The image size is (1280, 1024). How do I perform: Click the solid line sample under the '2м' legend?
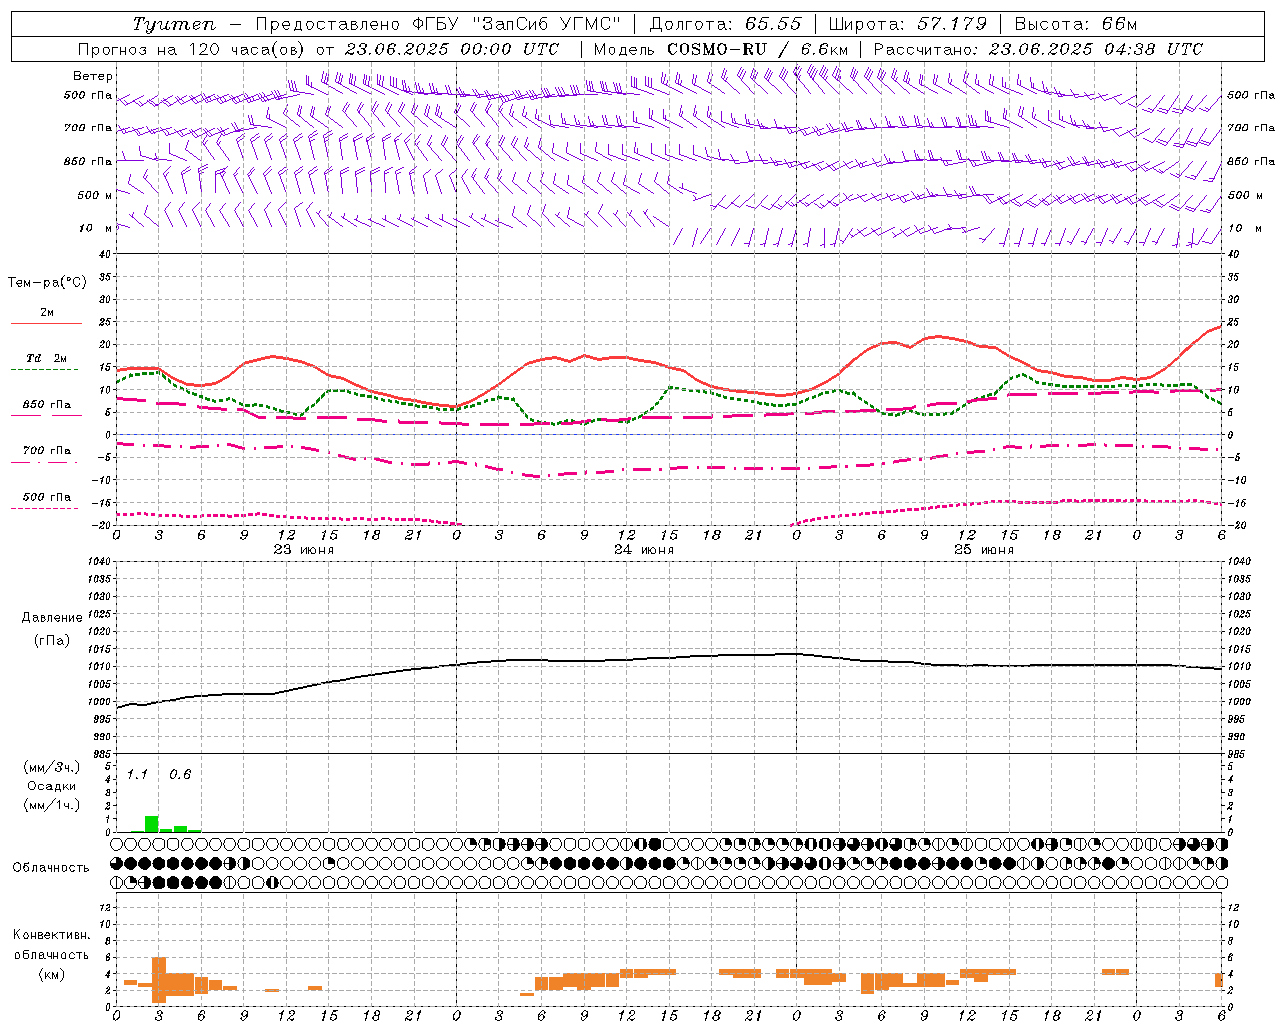46,323
